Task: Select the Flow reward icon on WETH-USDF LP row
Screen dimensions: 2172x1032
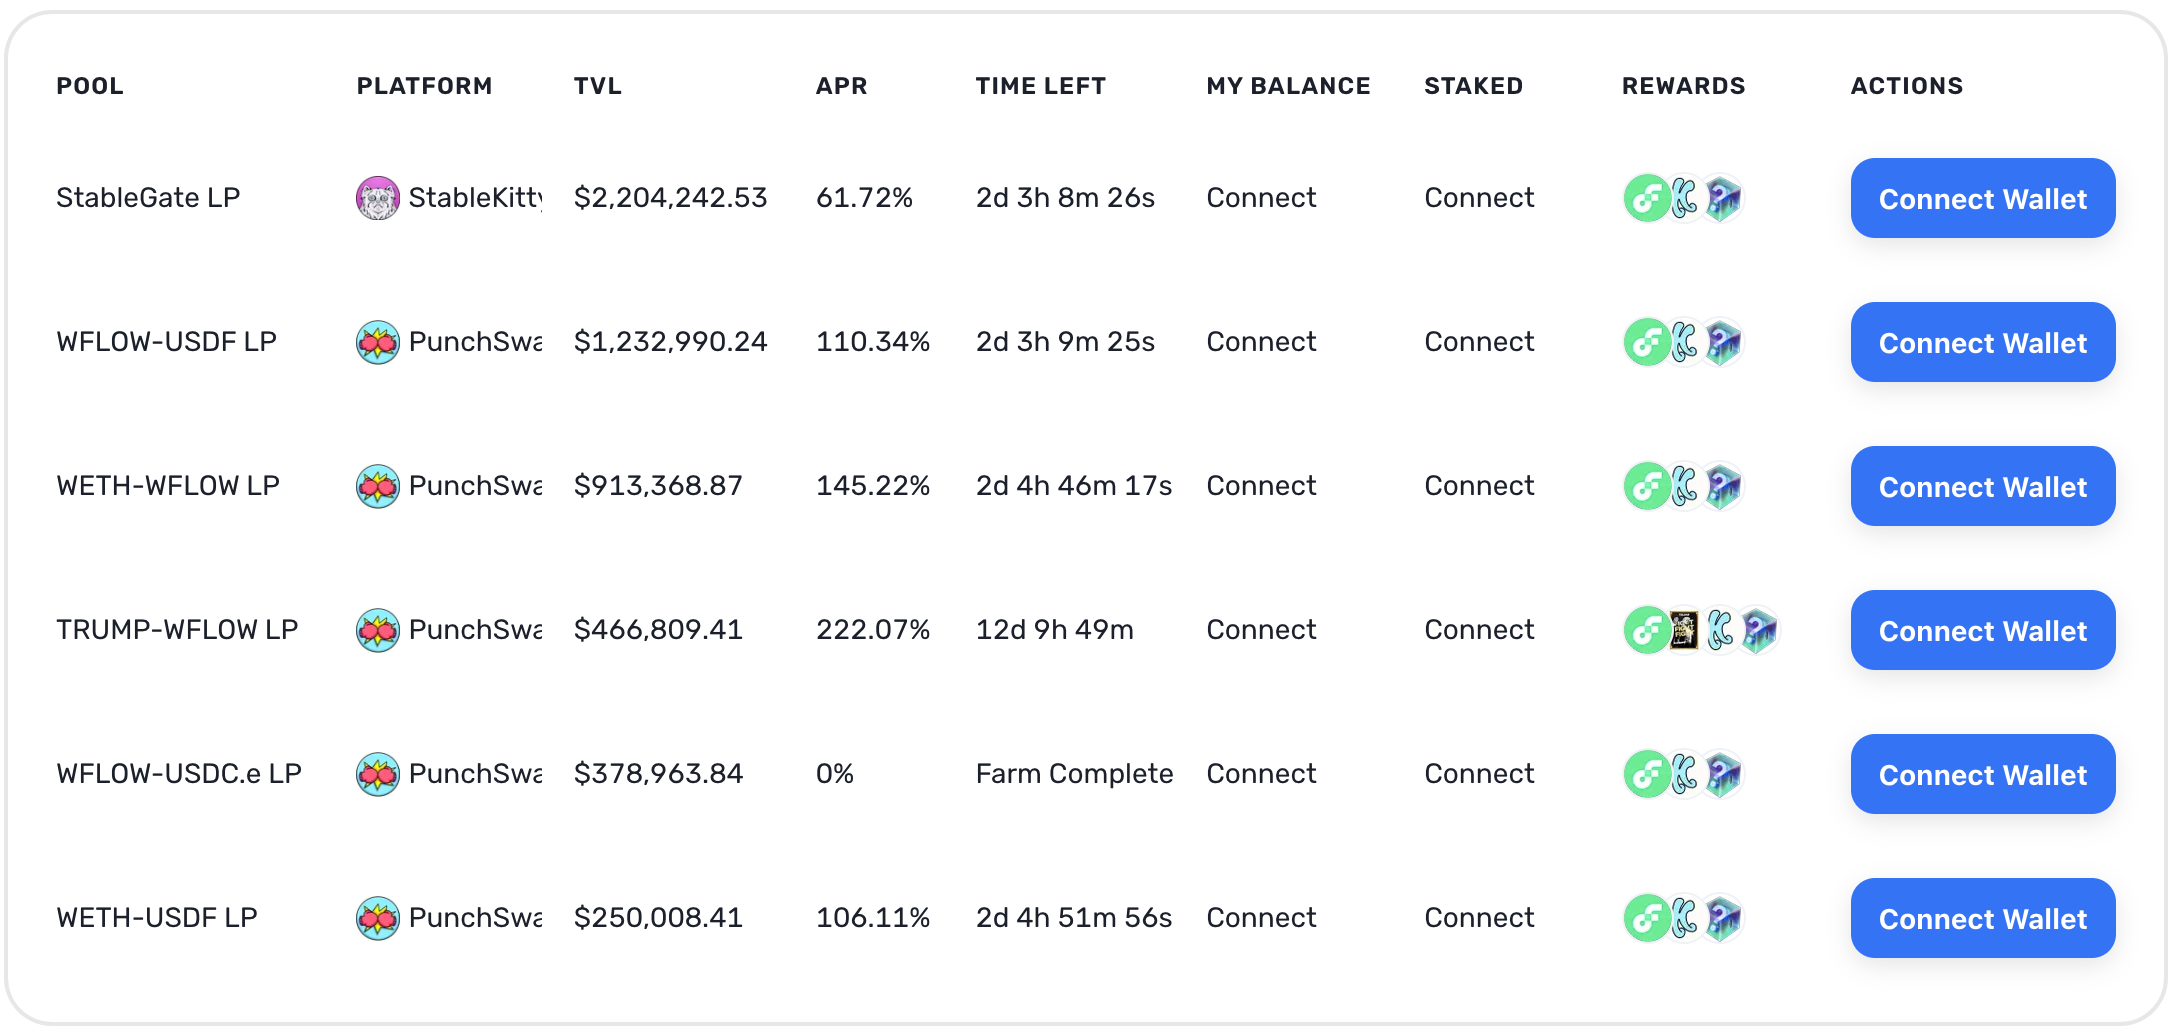Action: (x=1646, y=918)
